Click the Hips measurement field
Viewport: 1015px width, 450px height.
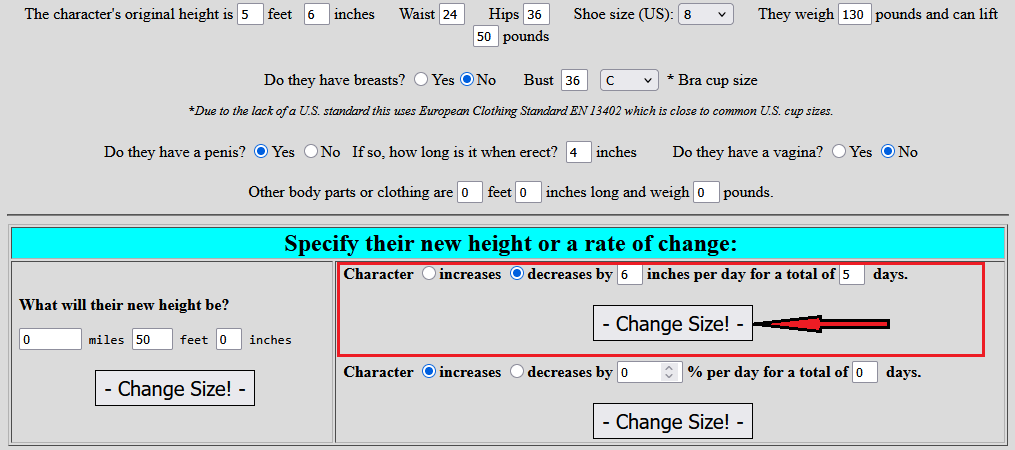(536, 15)
